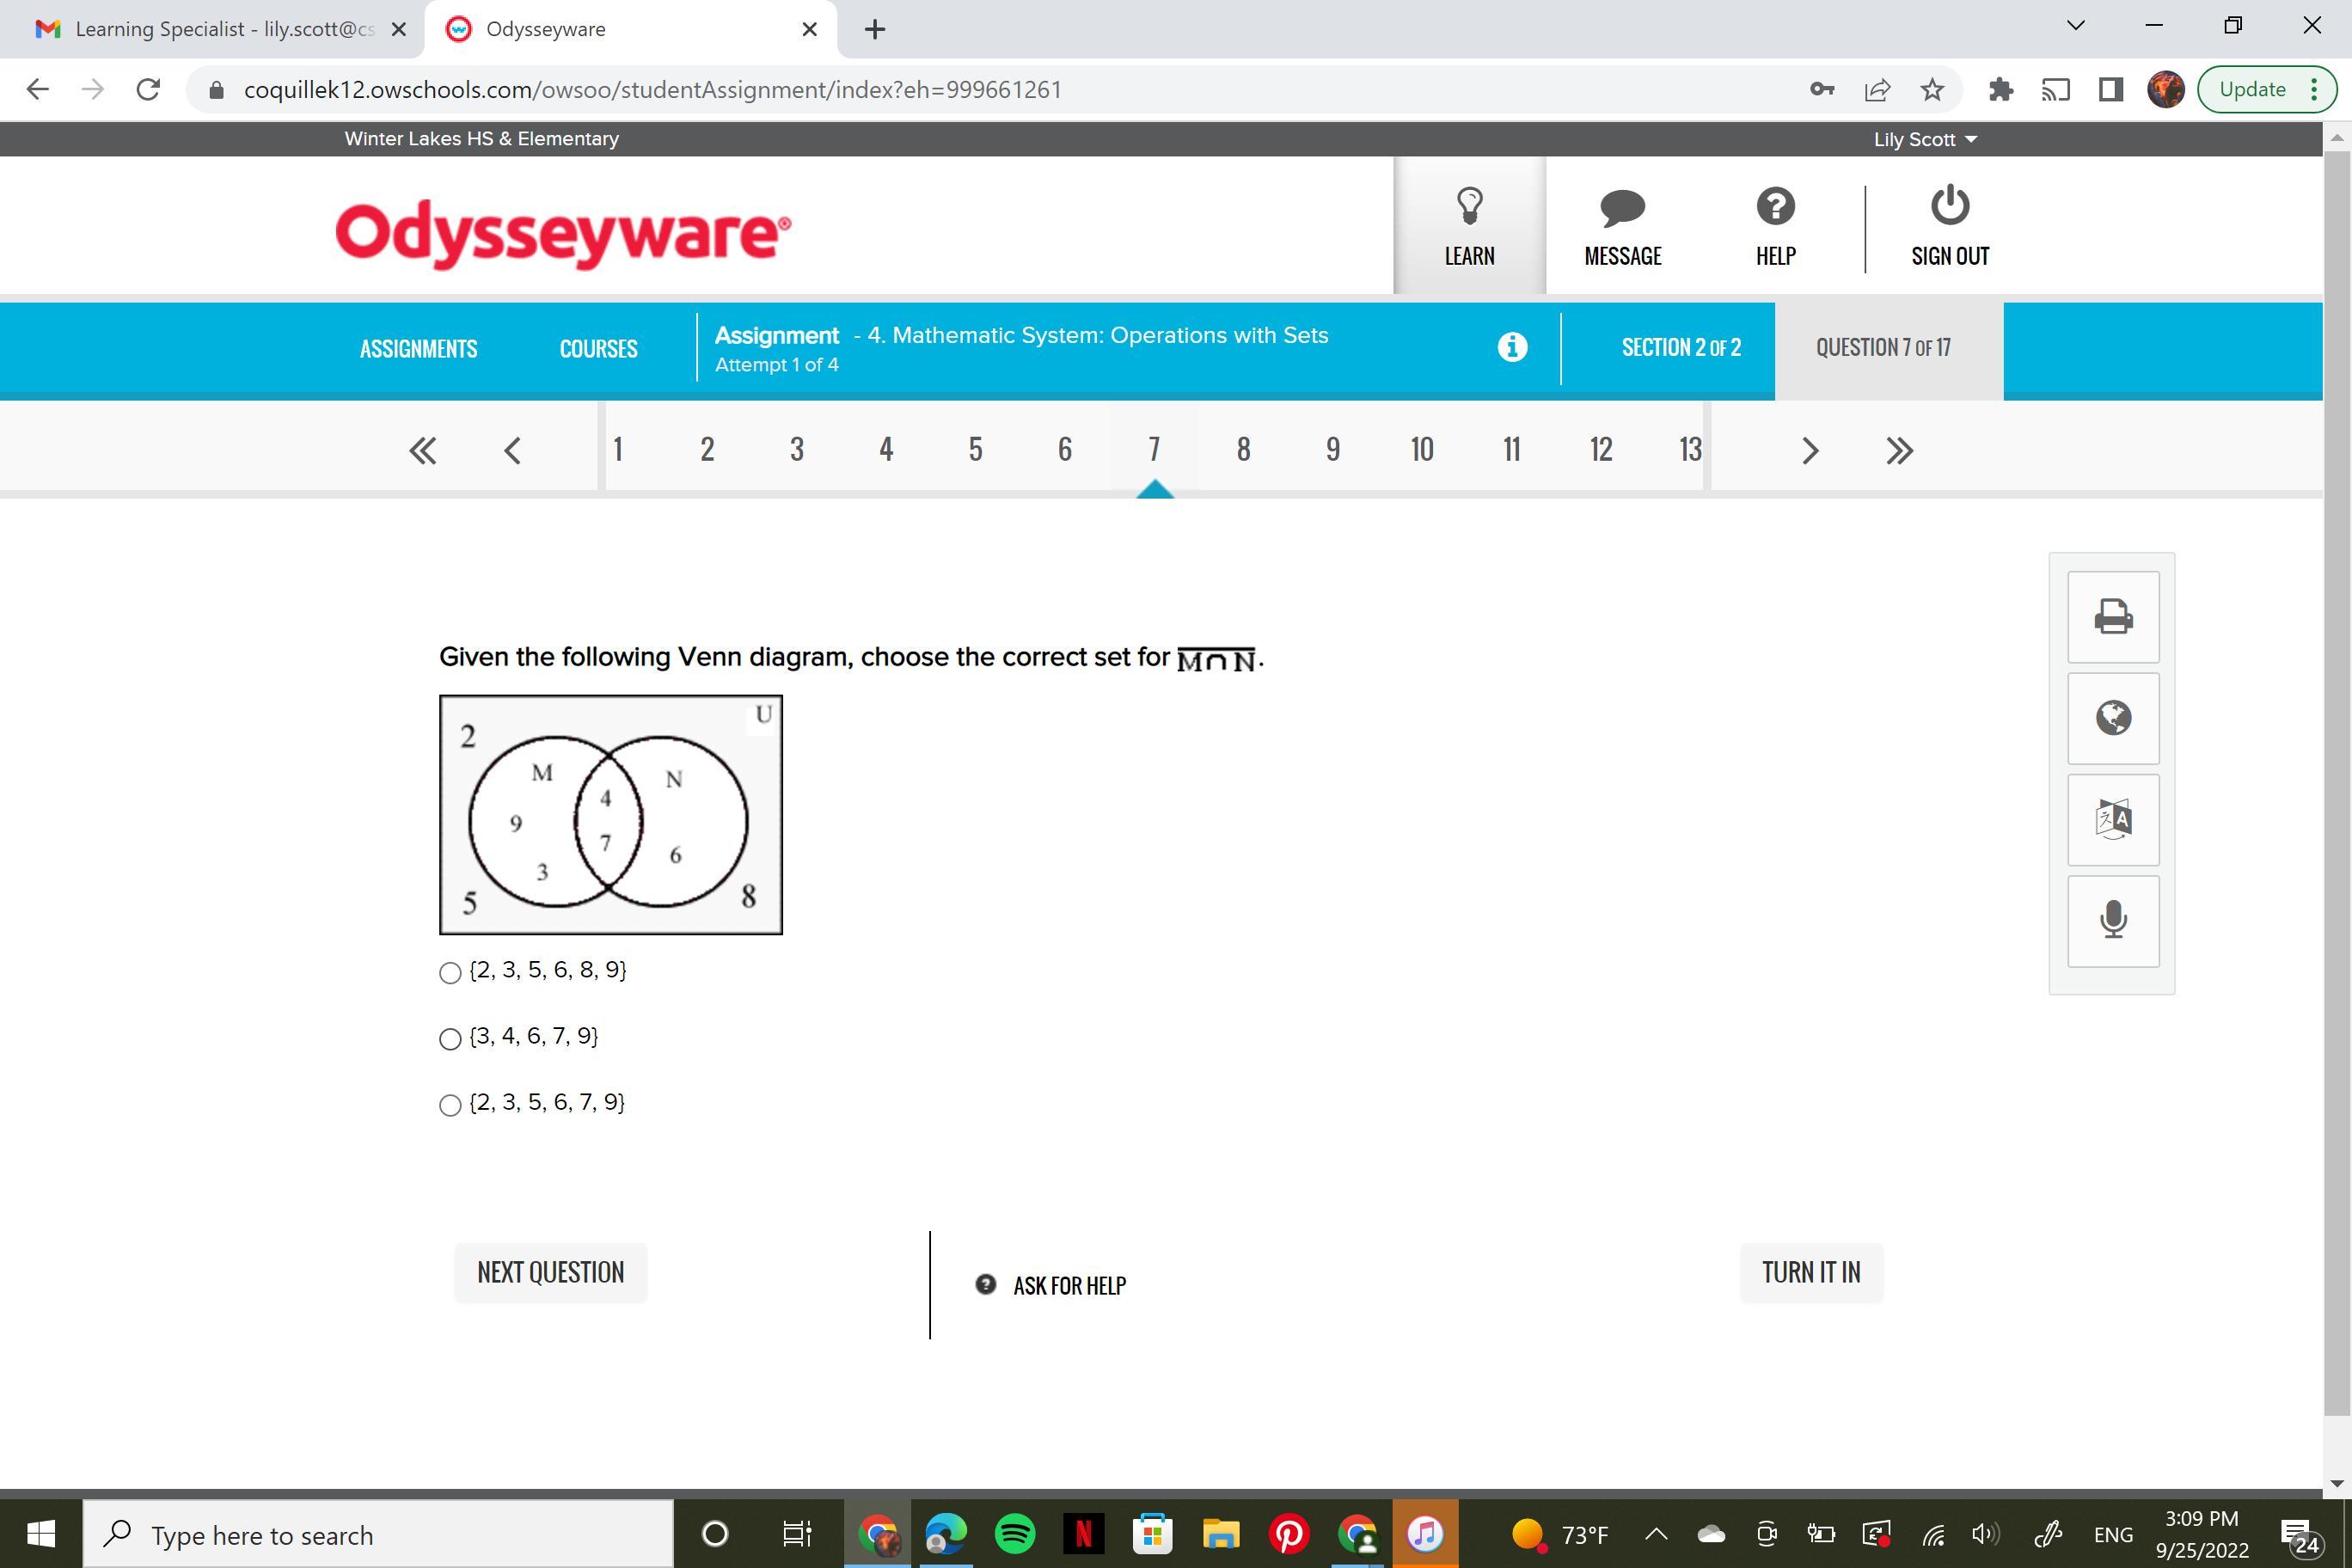Click the NEXT QUESTION button
This screenshot has width=2352, height=1568.
tap(550, 1272)
